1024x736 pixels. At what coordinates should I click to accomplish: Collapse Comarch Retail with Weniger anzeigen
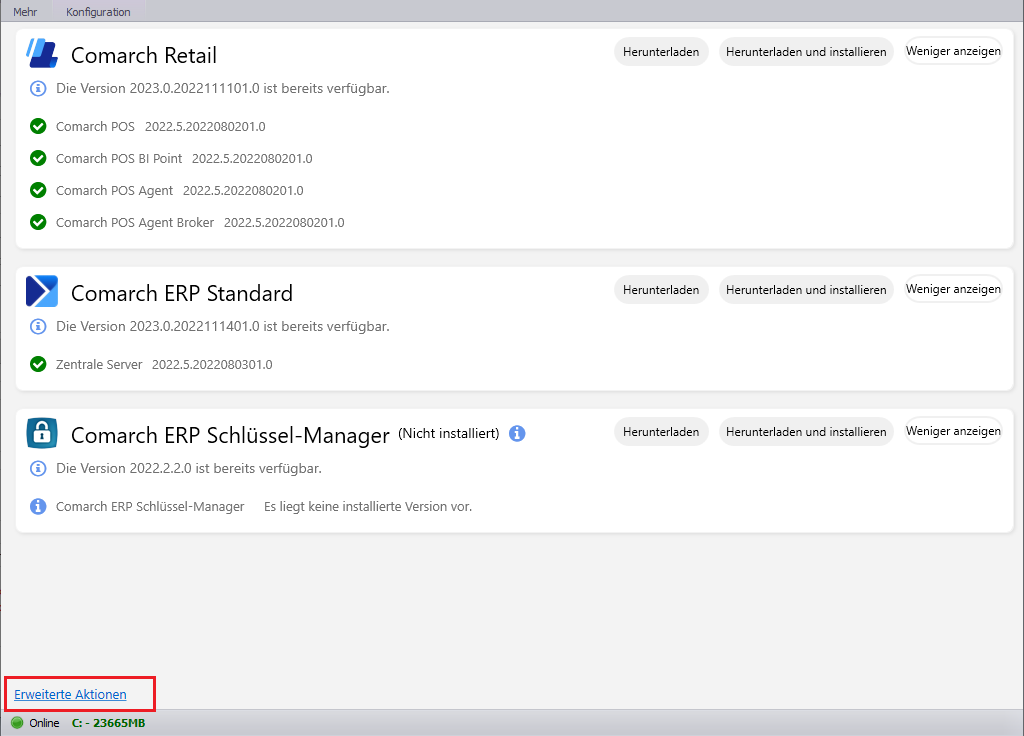[953, 51]
